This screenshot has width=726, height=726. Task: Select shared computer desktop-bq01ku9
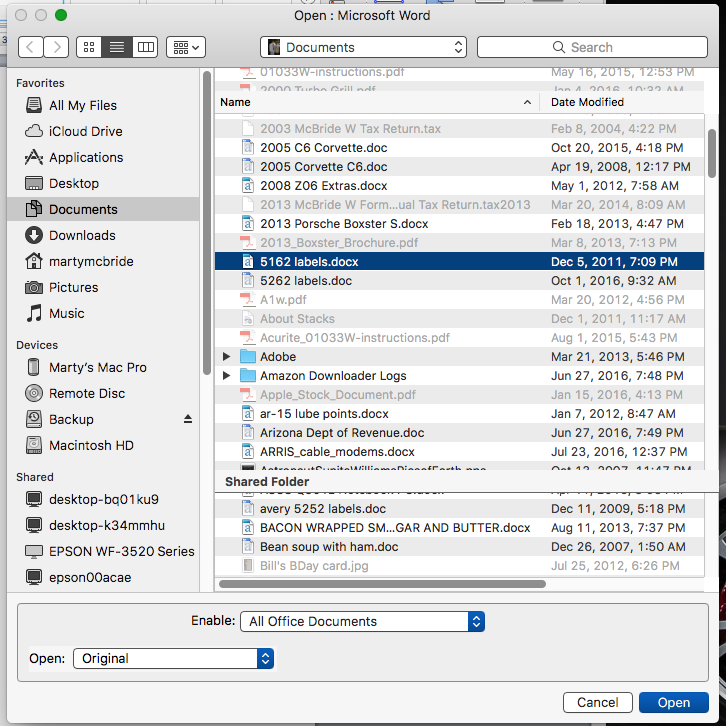pos(103,499)
